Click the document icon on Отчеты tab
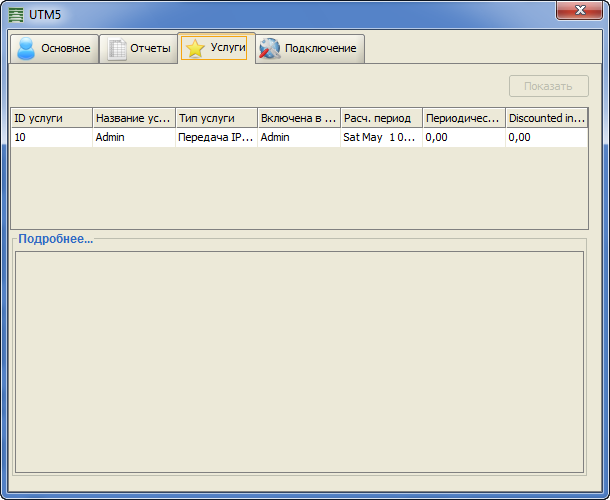 tap(117, 49)
